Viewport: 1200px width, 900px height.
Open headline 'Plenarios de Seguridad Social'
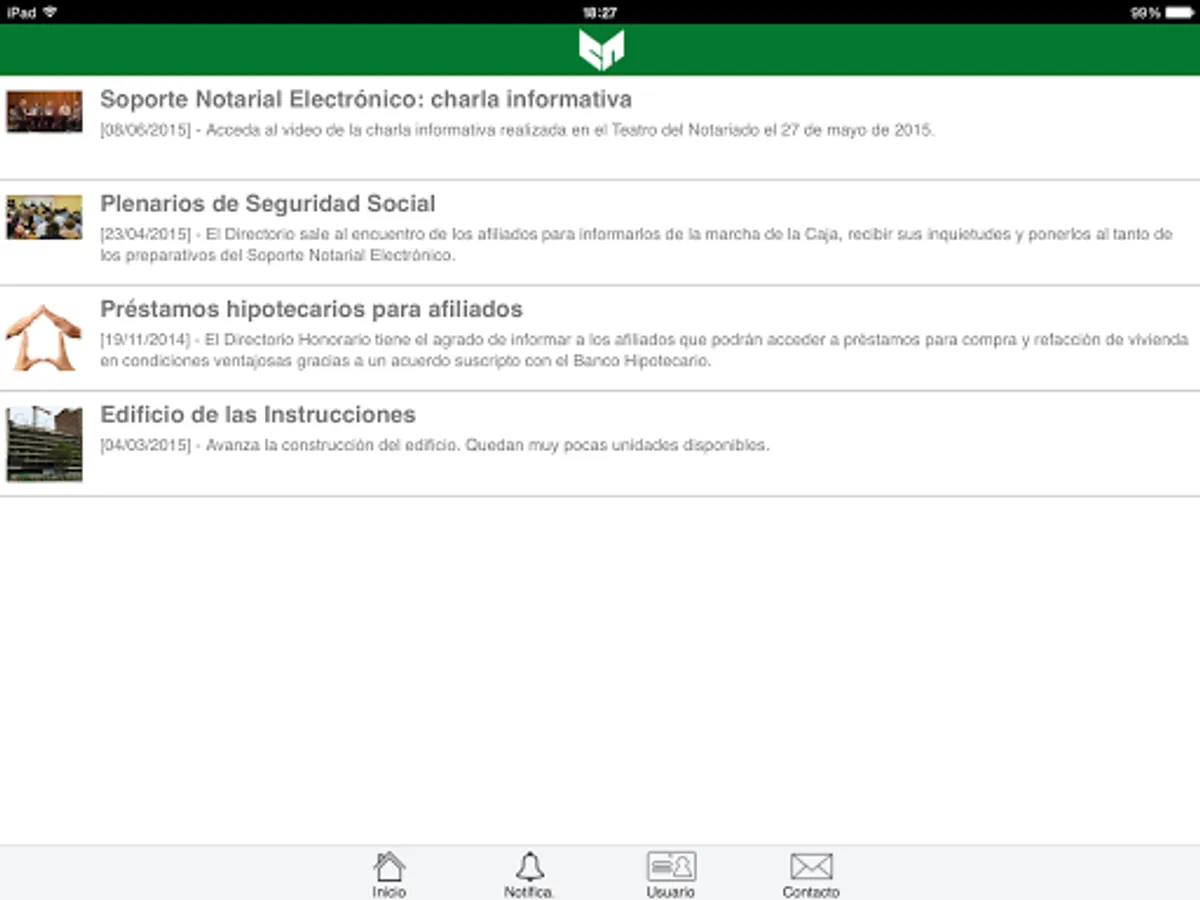[x=268, y=204]
